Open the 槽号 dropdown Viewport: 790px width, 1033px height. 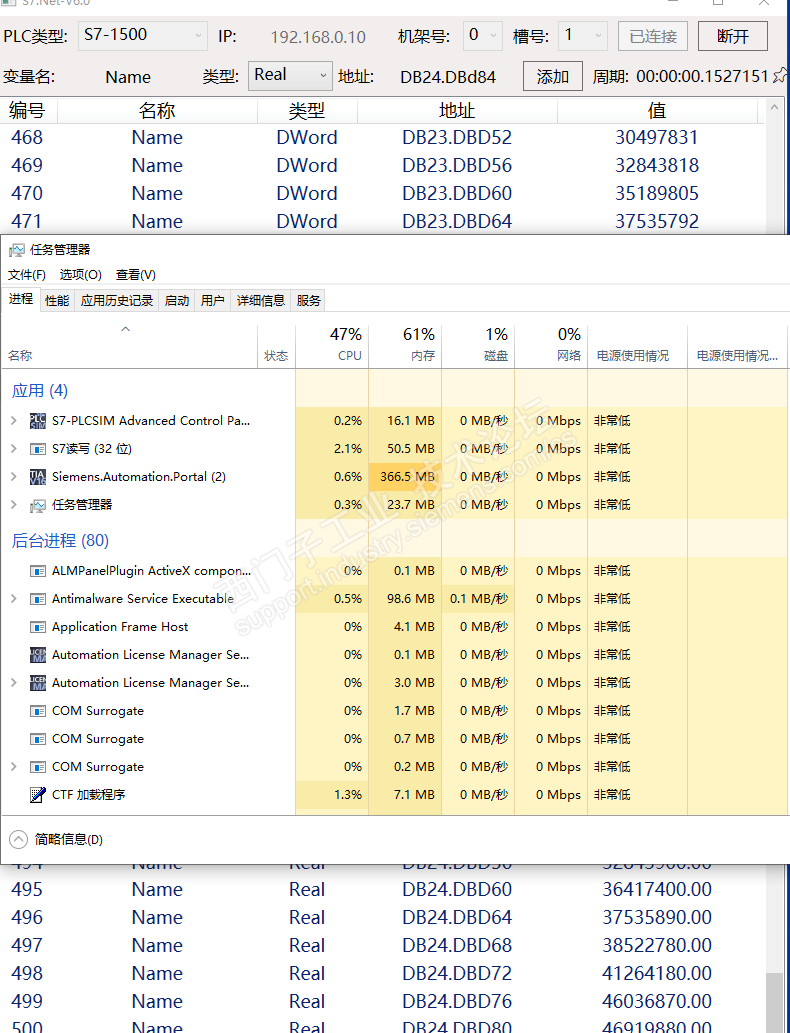point(582,36)
